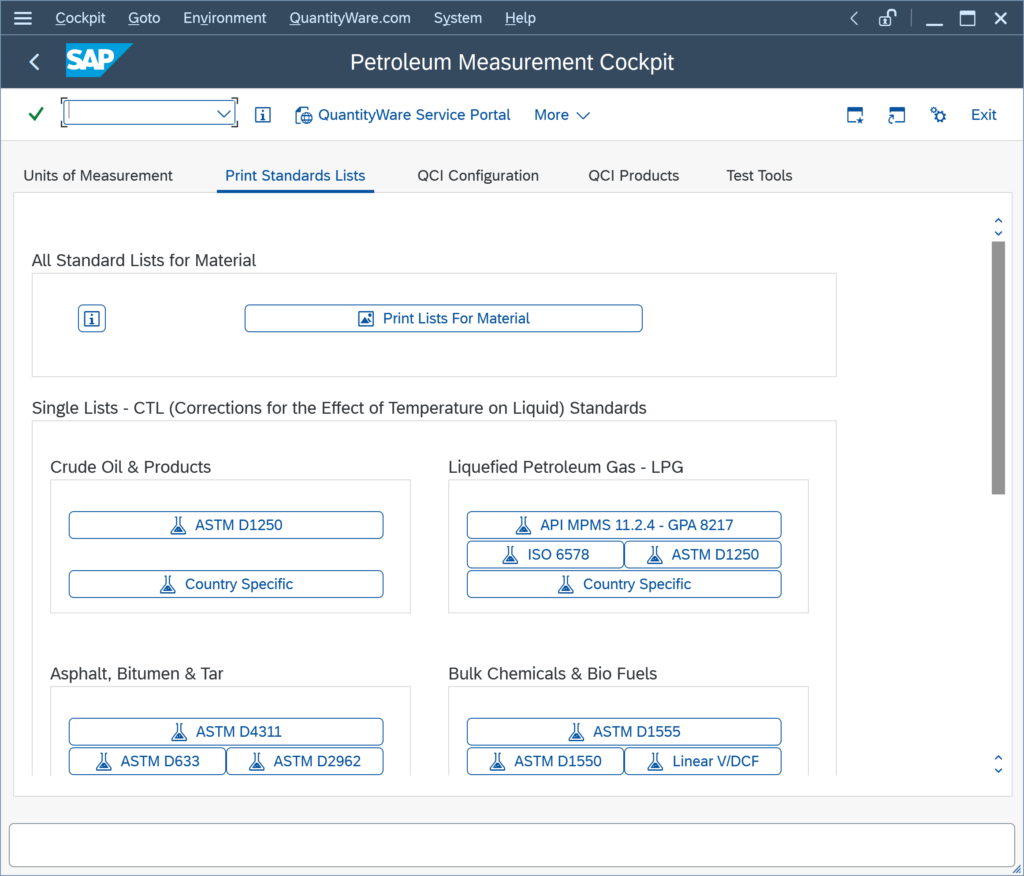Click the resize grip in status bar corner
Viewport: 1024px width, 876px height.
[x=1016, y=868]
